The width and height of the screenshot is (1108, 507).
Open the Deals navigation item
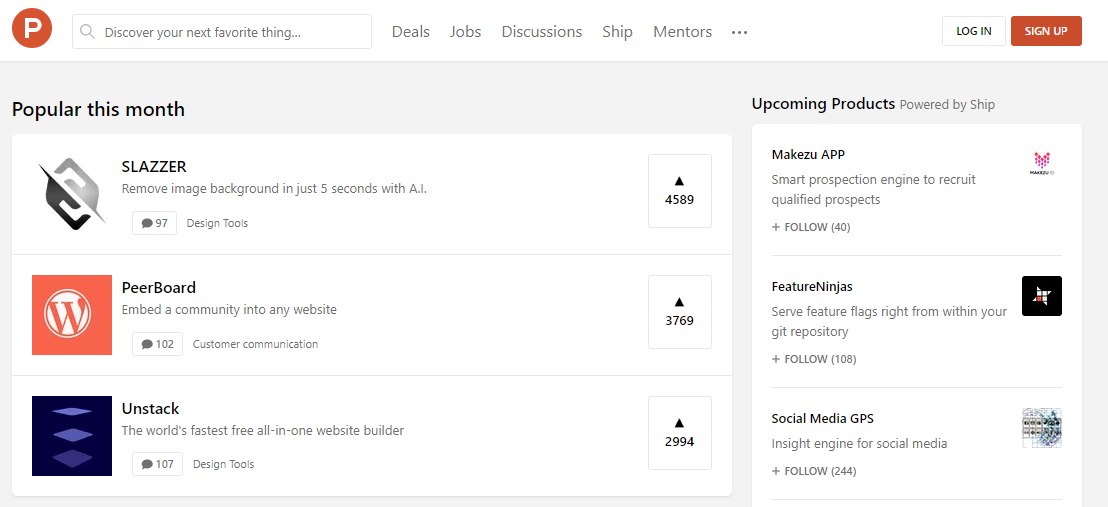click(411, 32)
